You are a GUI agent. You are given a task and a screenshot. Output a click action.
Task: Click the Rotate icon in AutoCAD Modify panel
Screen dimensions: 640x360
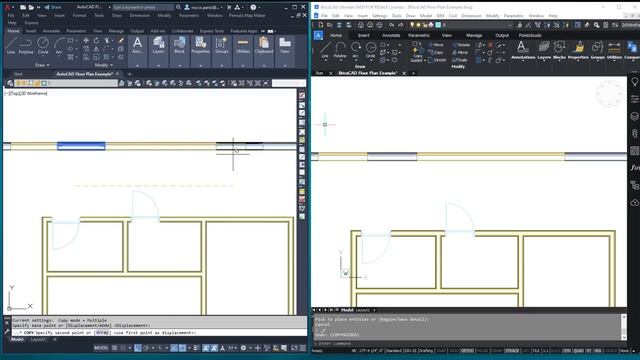(x=96, y=40)
